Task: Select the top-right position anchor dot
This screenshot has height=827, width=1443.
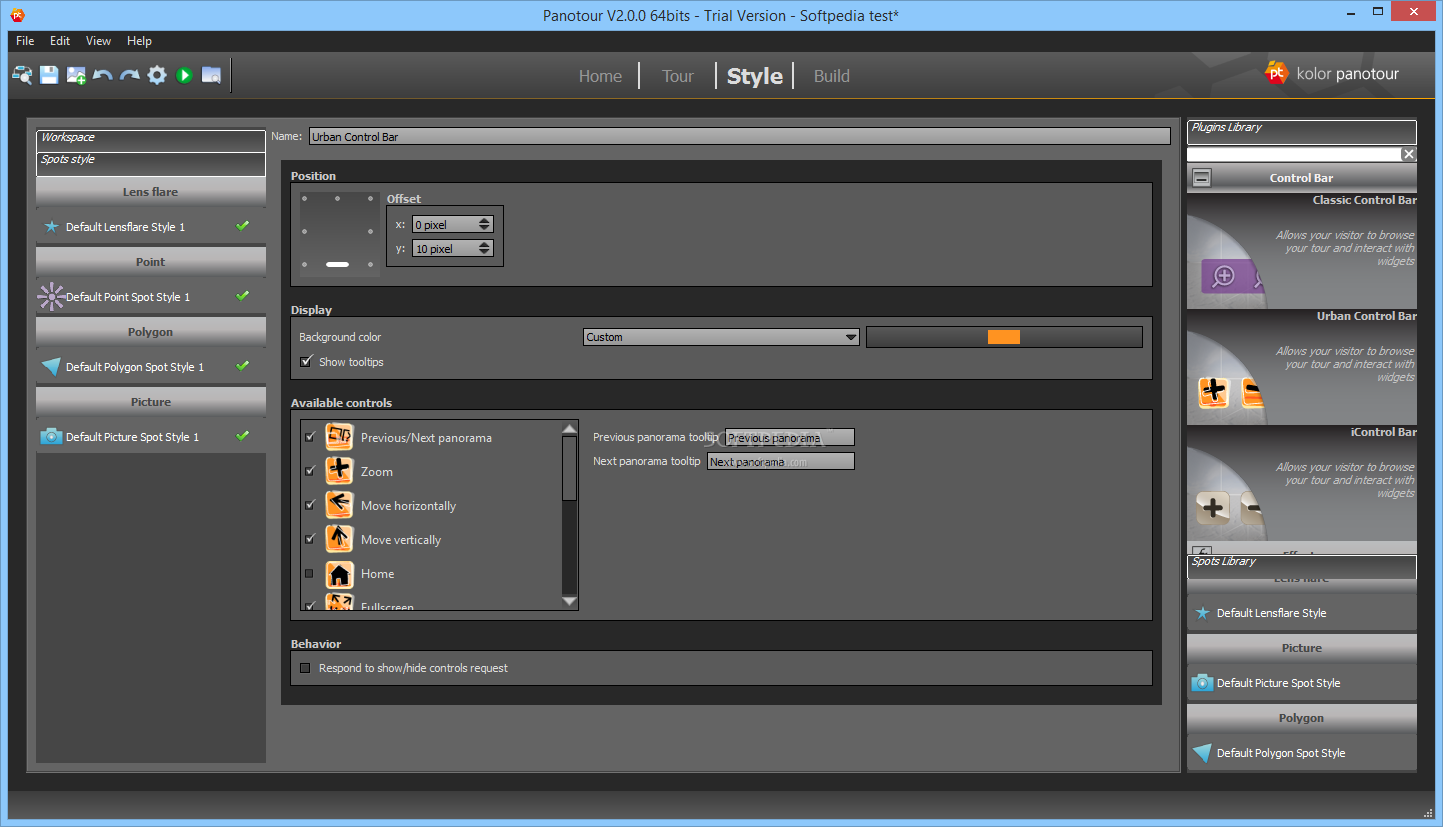Action: click(x=371, y=199)
